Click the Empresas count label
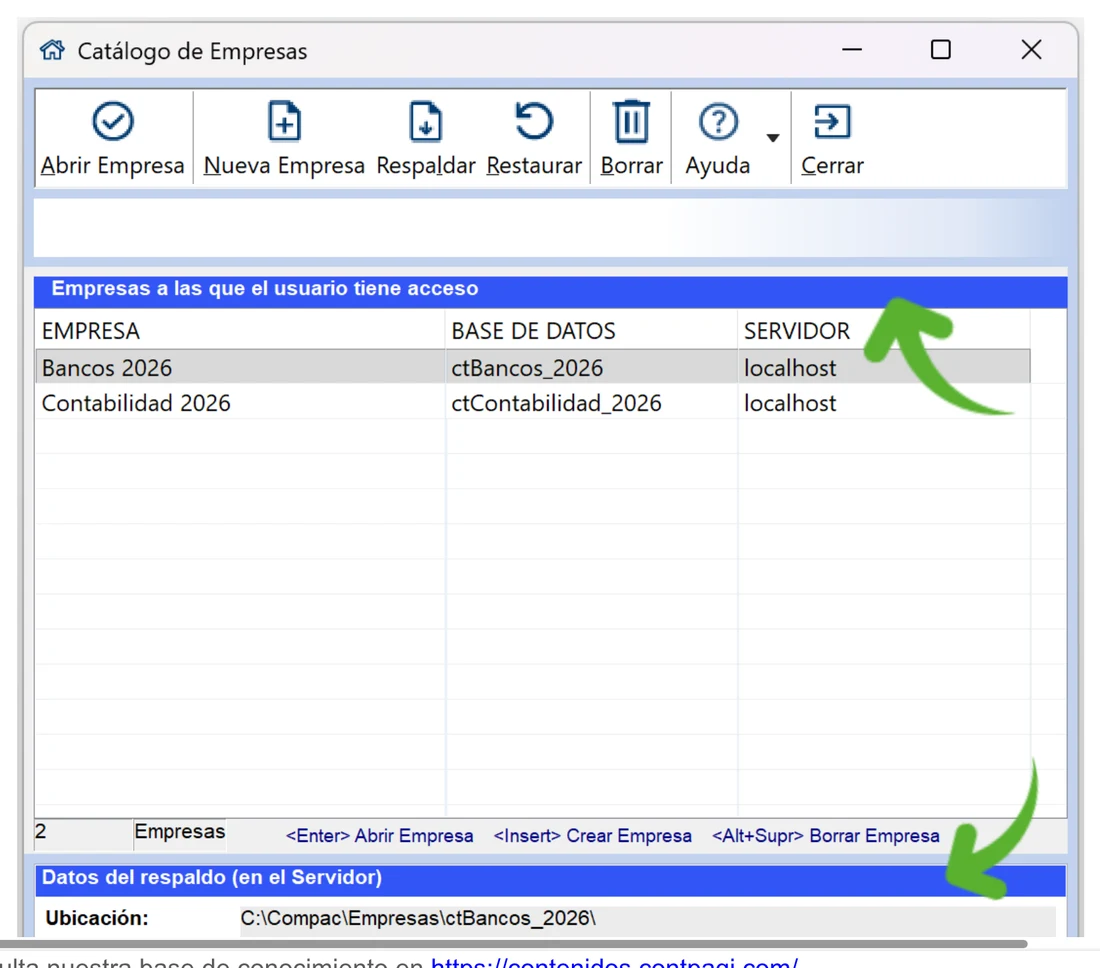 (180, 831)
